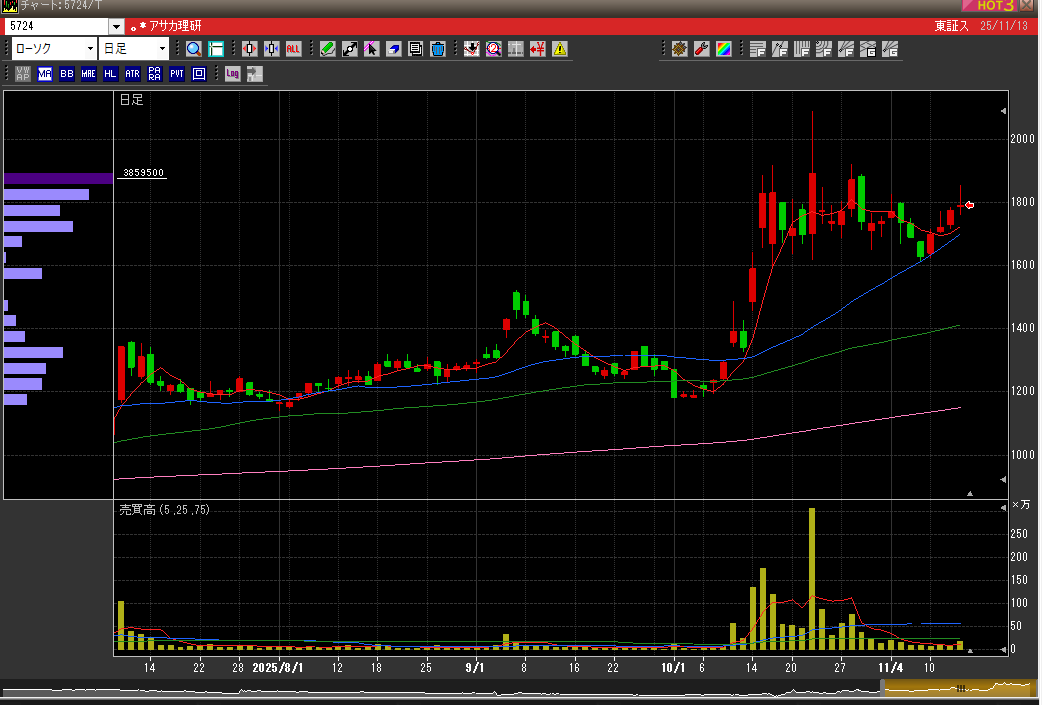Viewport: 1042px width, 705px height.
Task: Toggle the MA moving average indicator
Action: 45,73
